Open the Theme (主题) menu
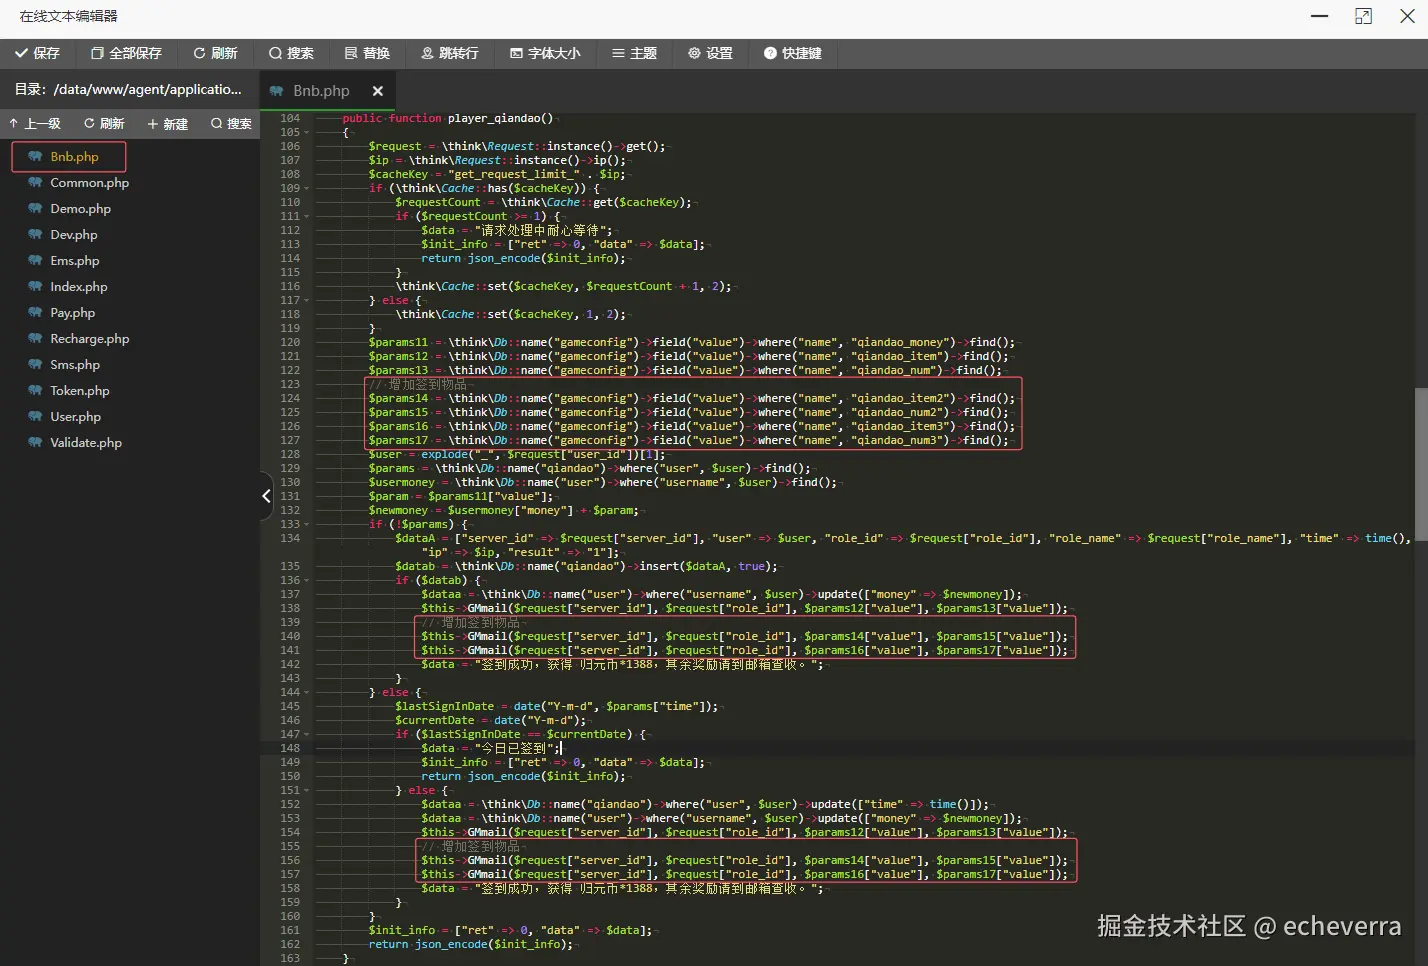The height and width of the screenshot is (966, 1428). point(635,53)
